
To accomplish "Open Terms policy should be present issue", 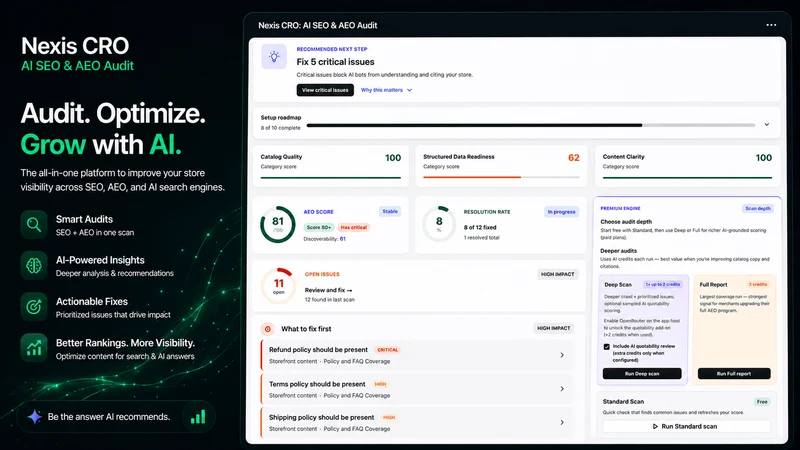I will tap(416, 389).
